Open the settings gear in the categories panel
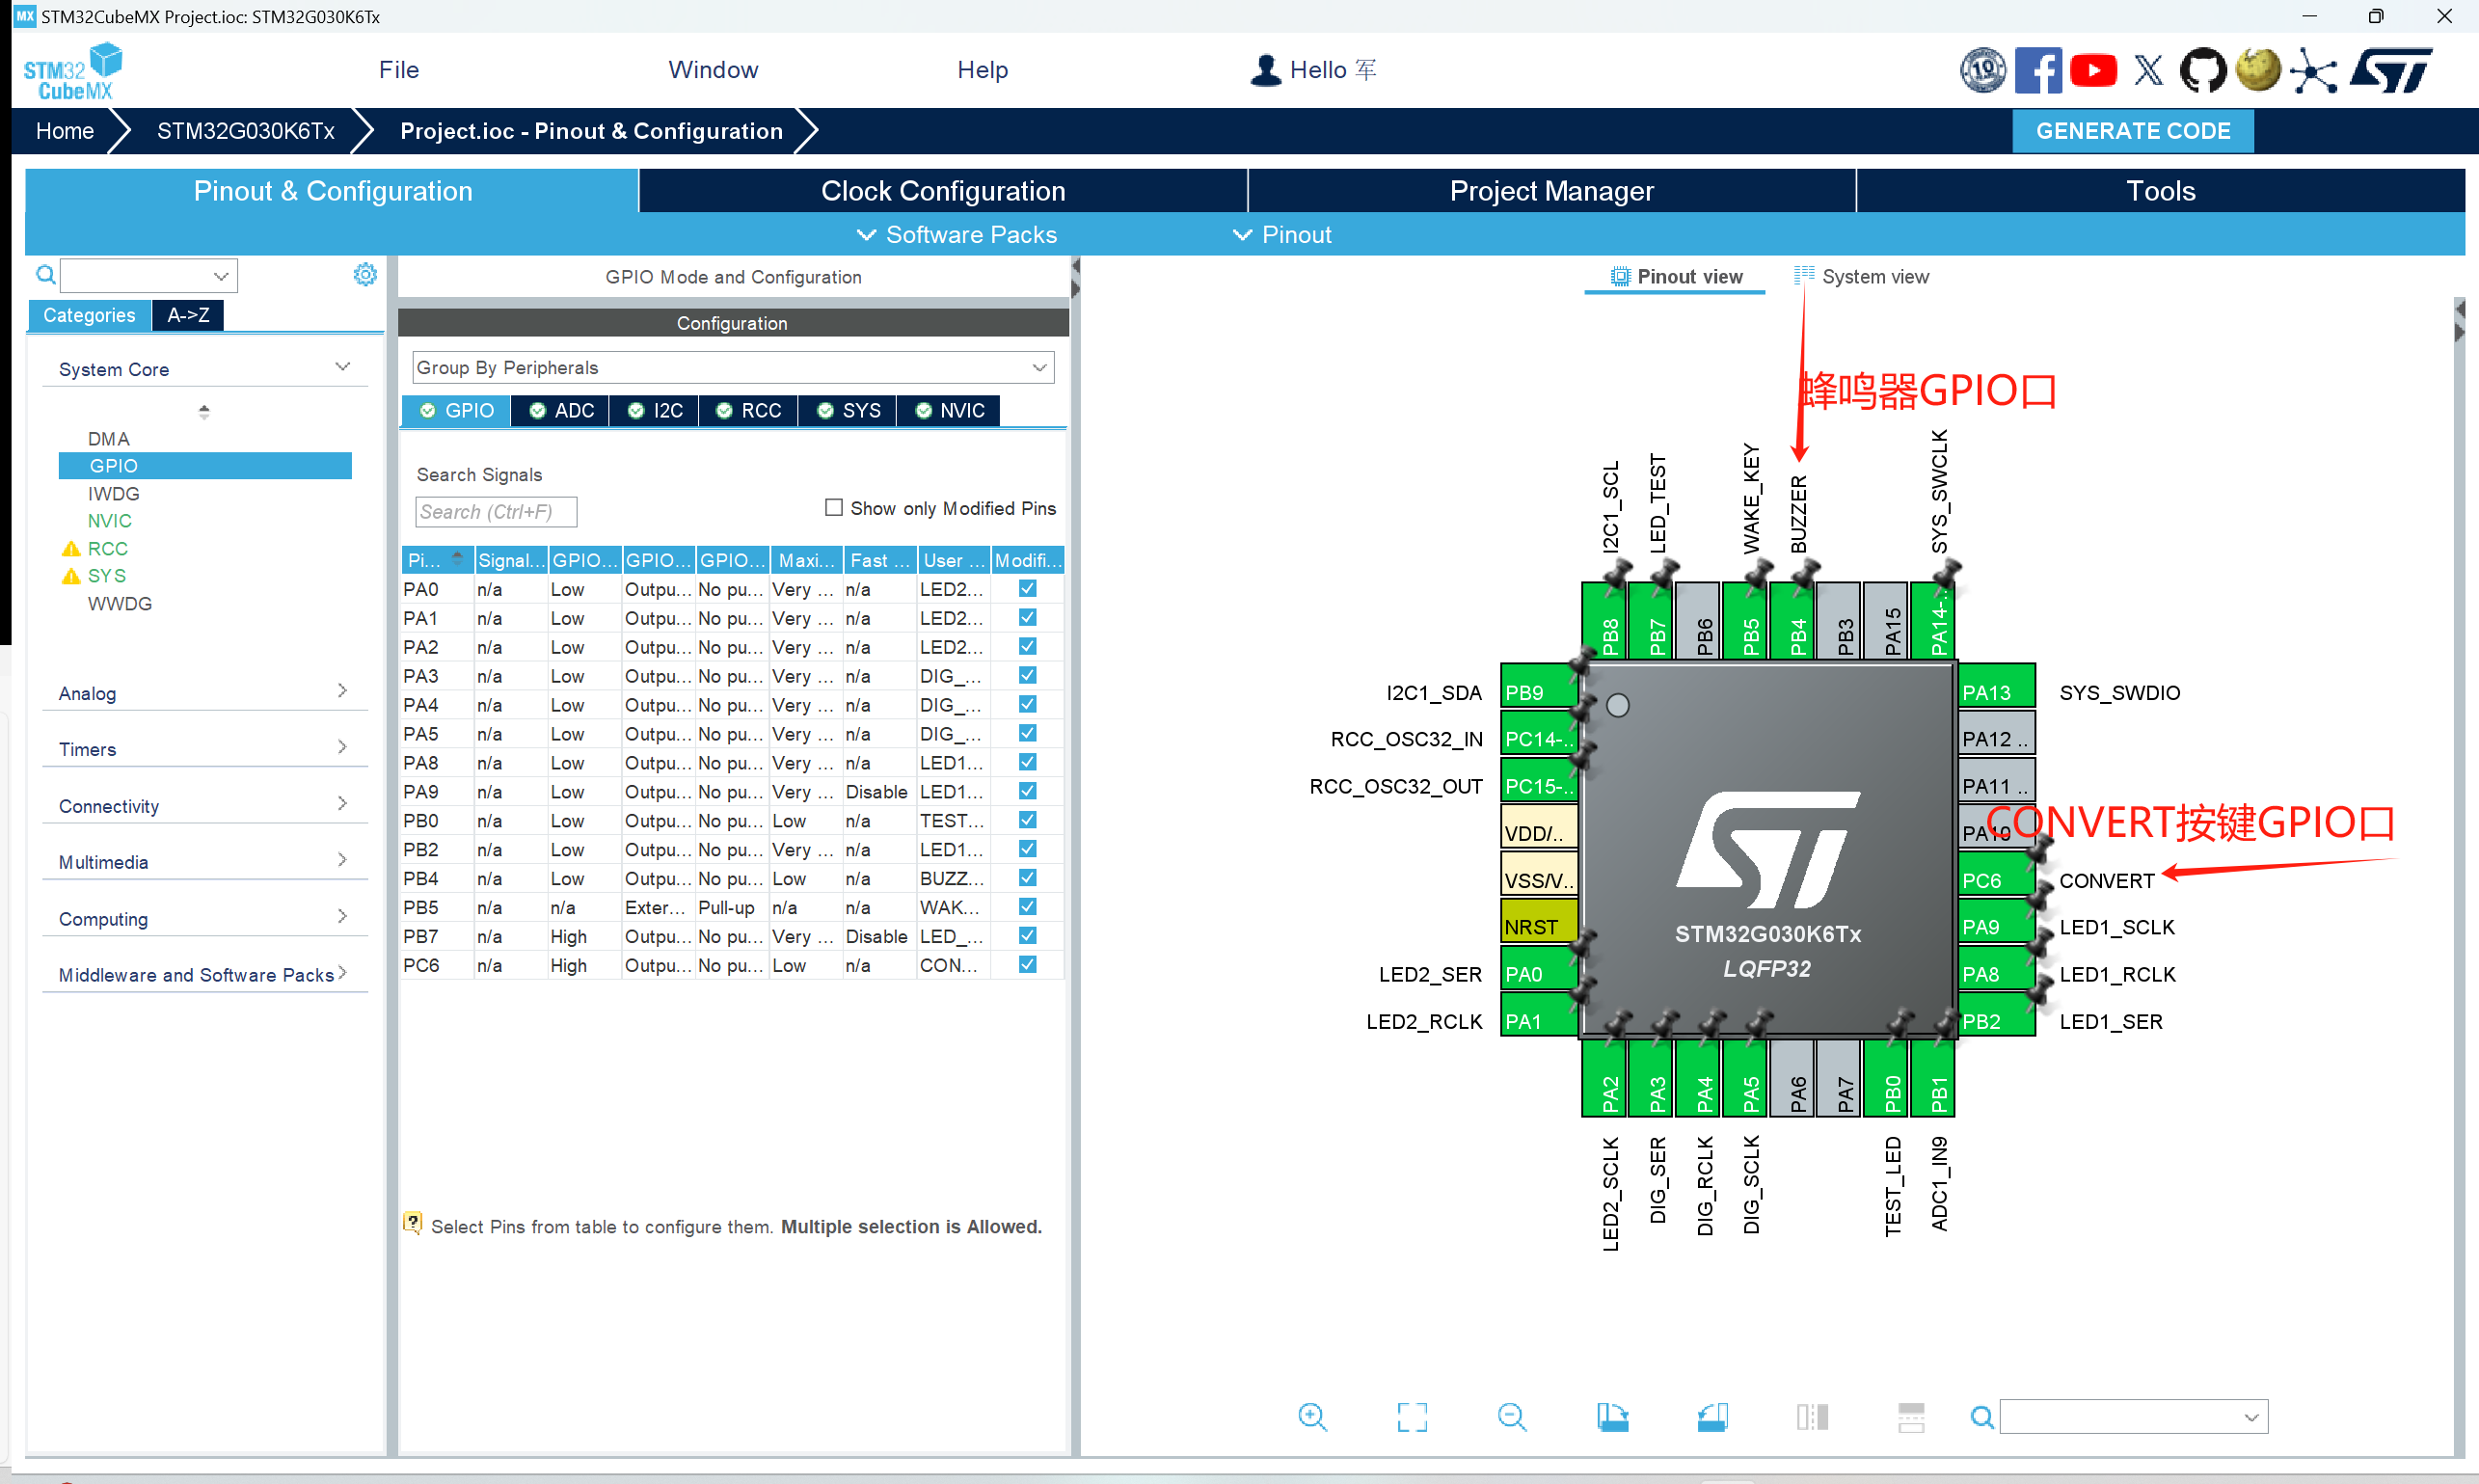Viewport: 2479px width, 1484px height. (x=365, y=274)
